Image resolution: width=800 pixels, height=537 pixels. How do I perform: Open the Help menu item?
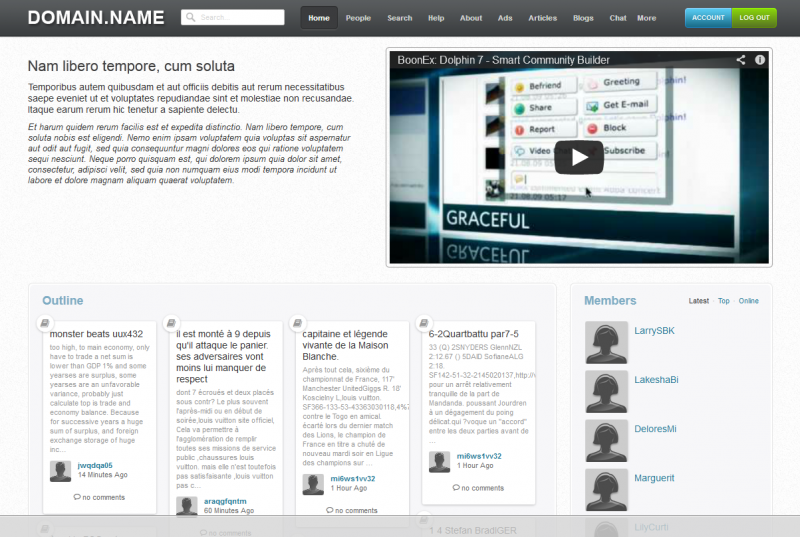click(x=436, y=18)
